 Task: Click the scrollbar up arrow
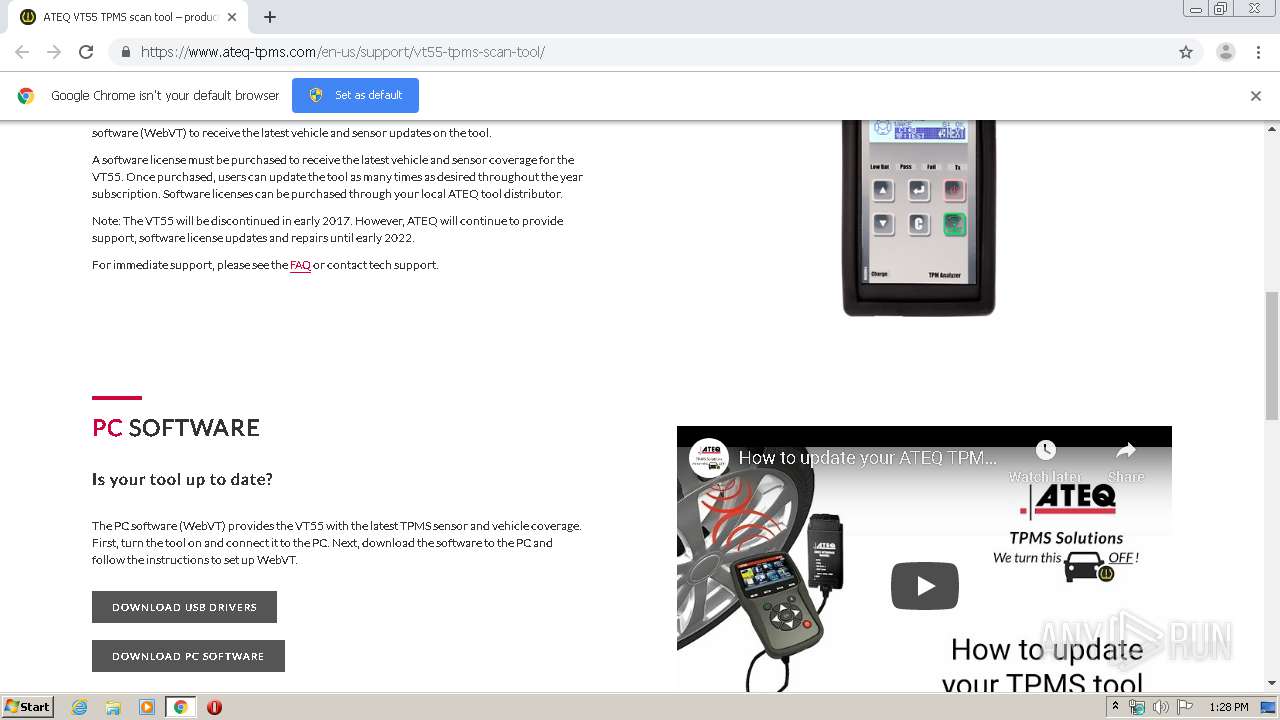(x=1272, y=128)
